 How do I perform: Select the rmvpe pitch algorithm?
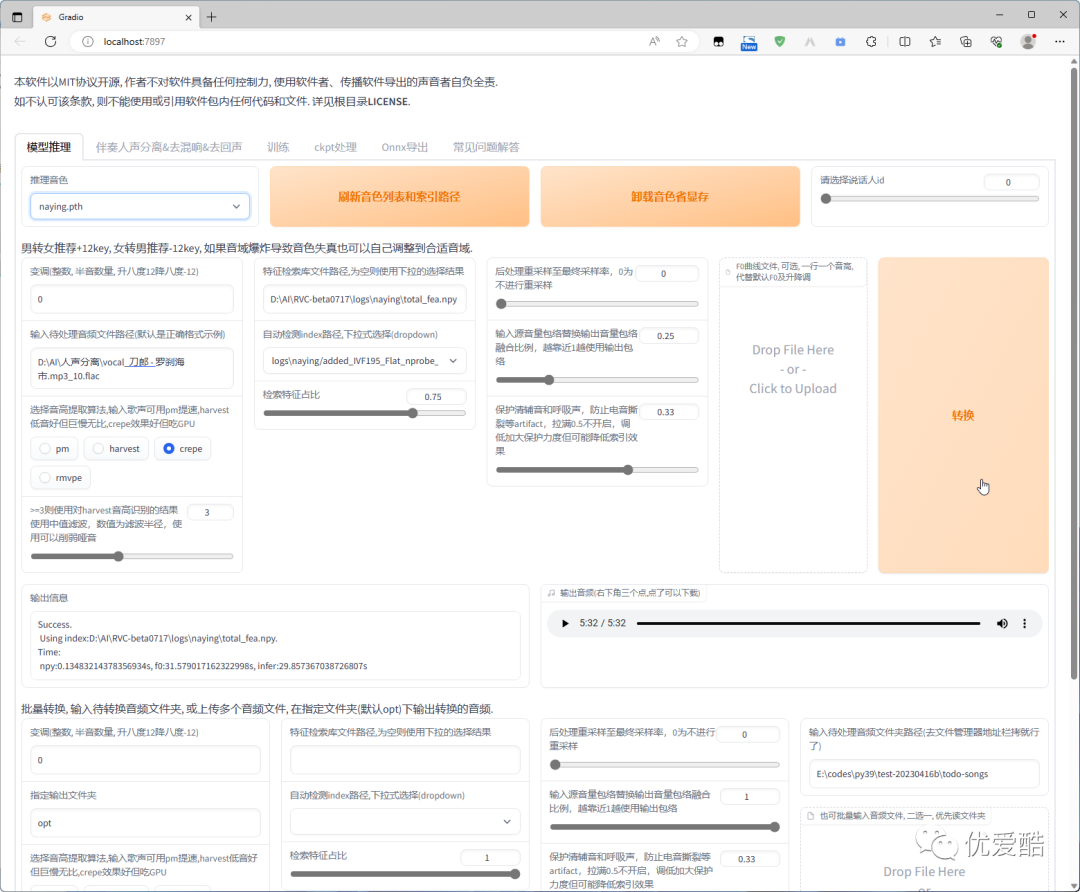[61, 477]
